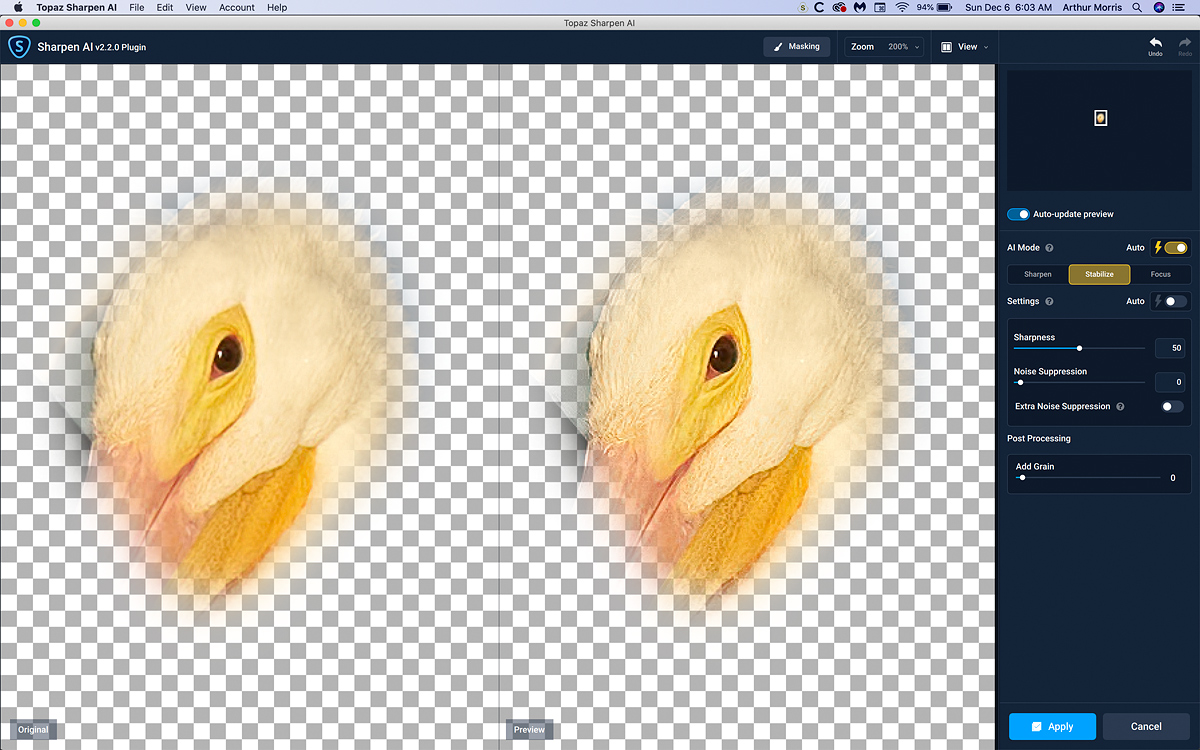Open Spotlight search in menu bar

point(1137,7)
